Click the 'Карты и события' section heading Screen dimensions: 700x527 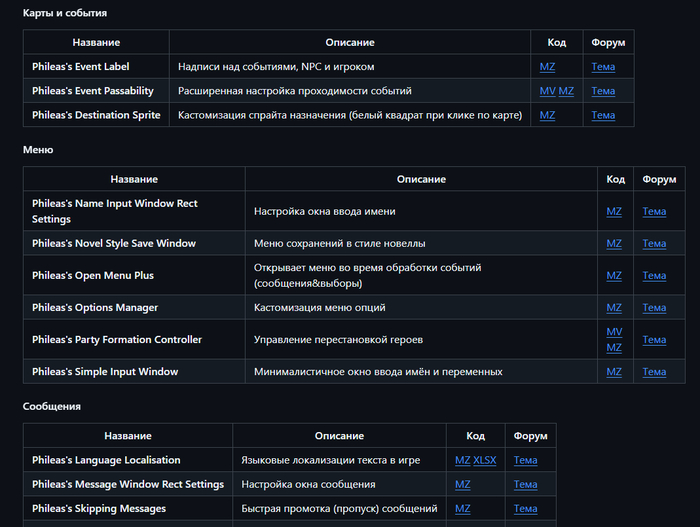tap(64, 14)
